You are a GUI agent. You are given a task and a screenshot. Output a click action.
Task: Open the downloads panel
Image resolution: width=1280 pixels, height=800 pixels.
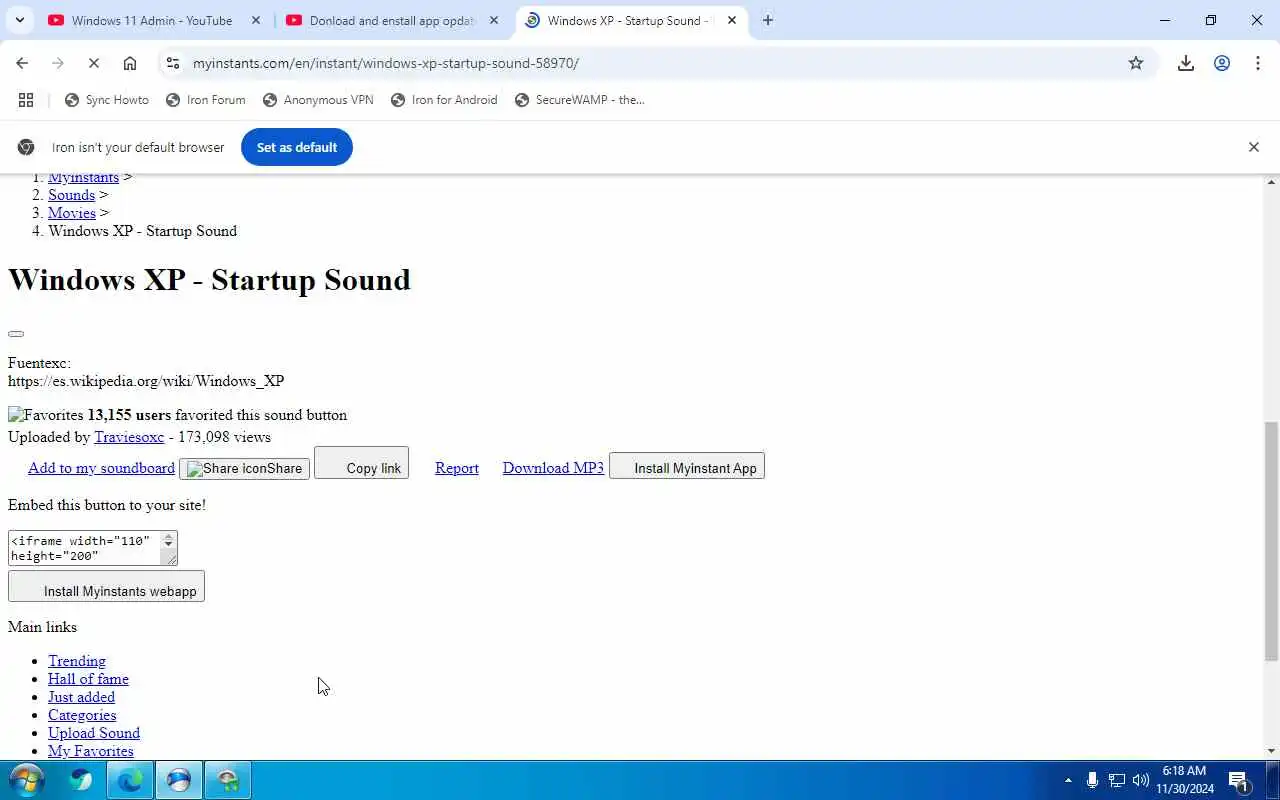(x=1186, y=63)
